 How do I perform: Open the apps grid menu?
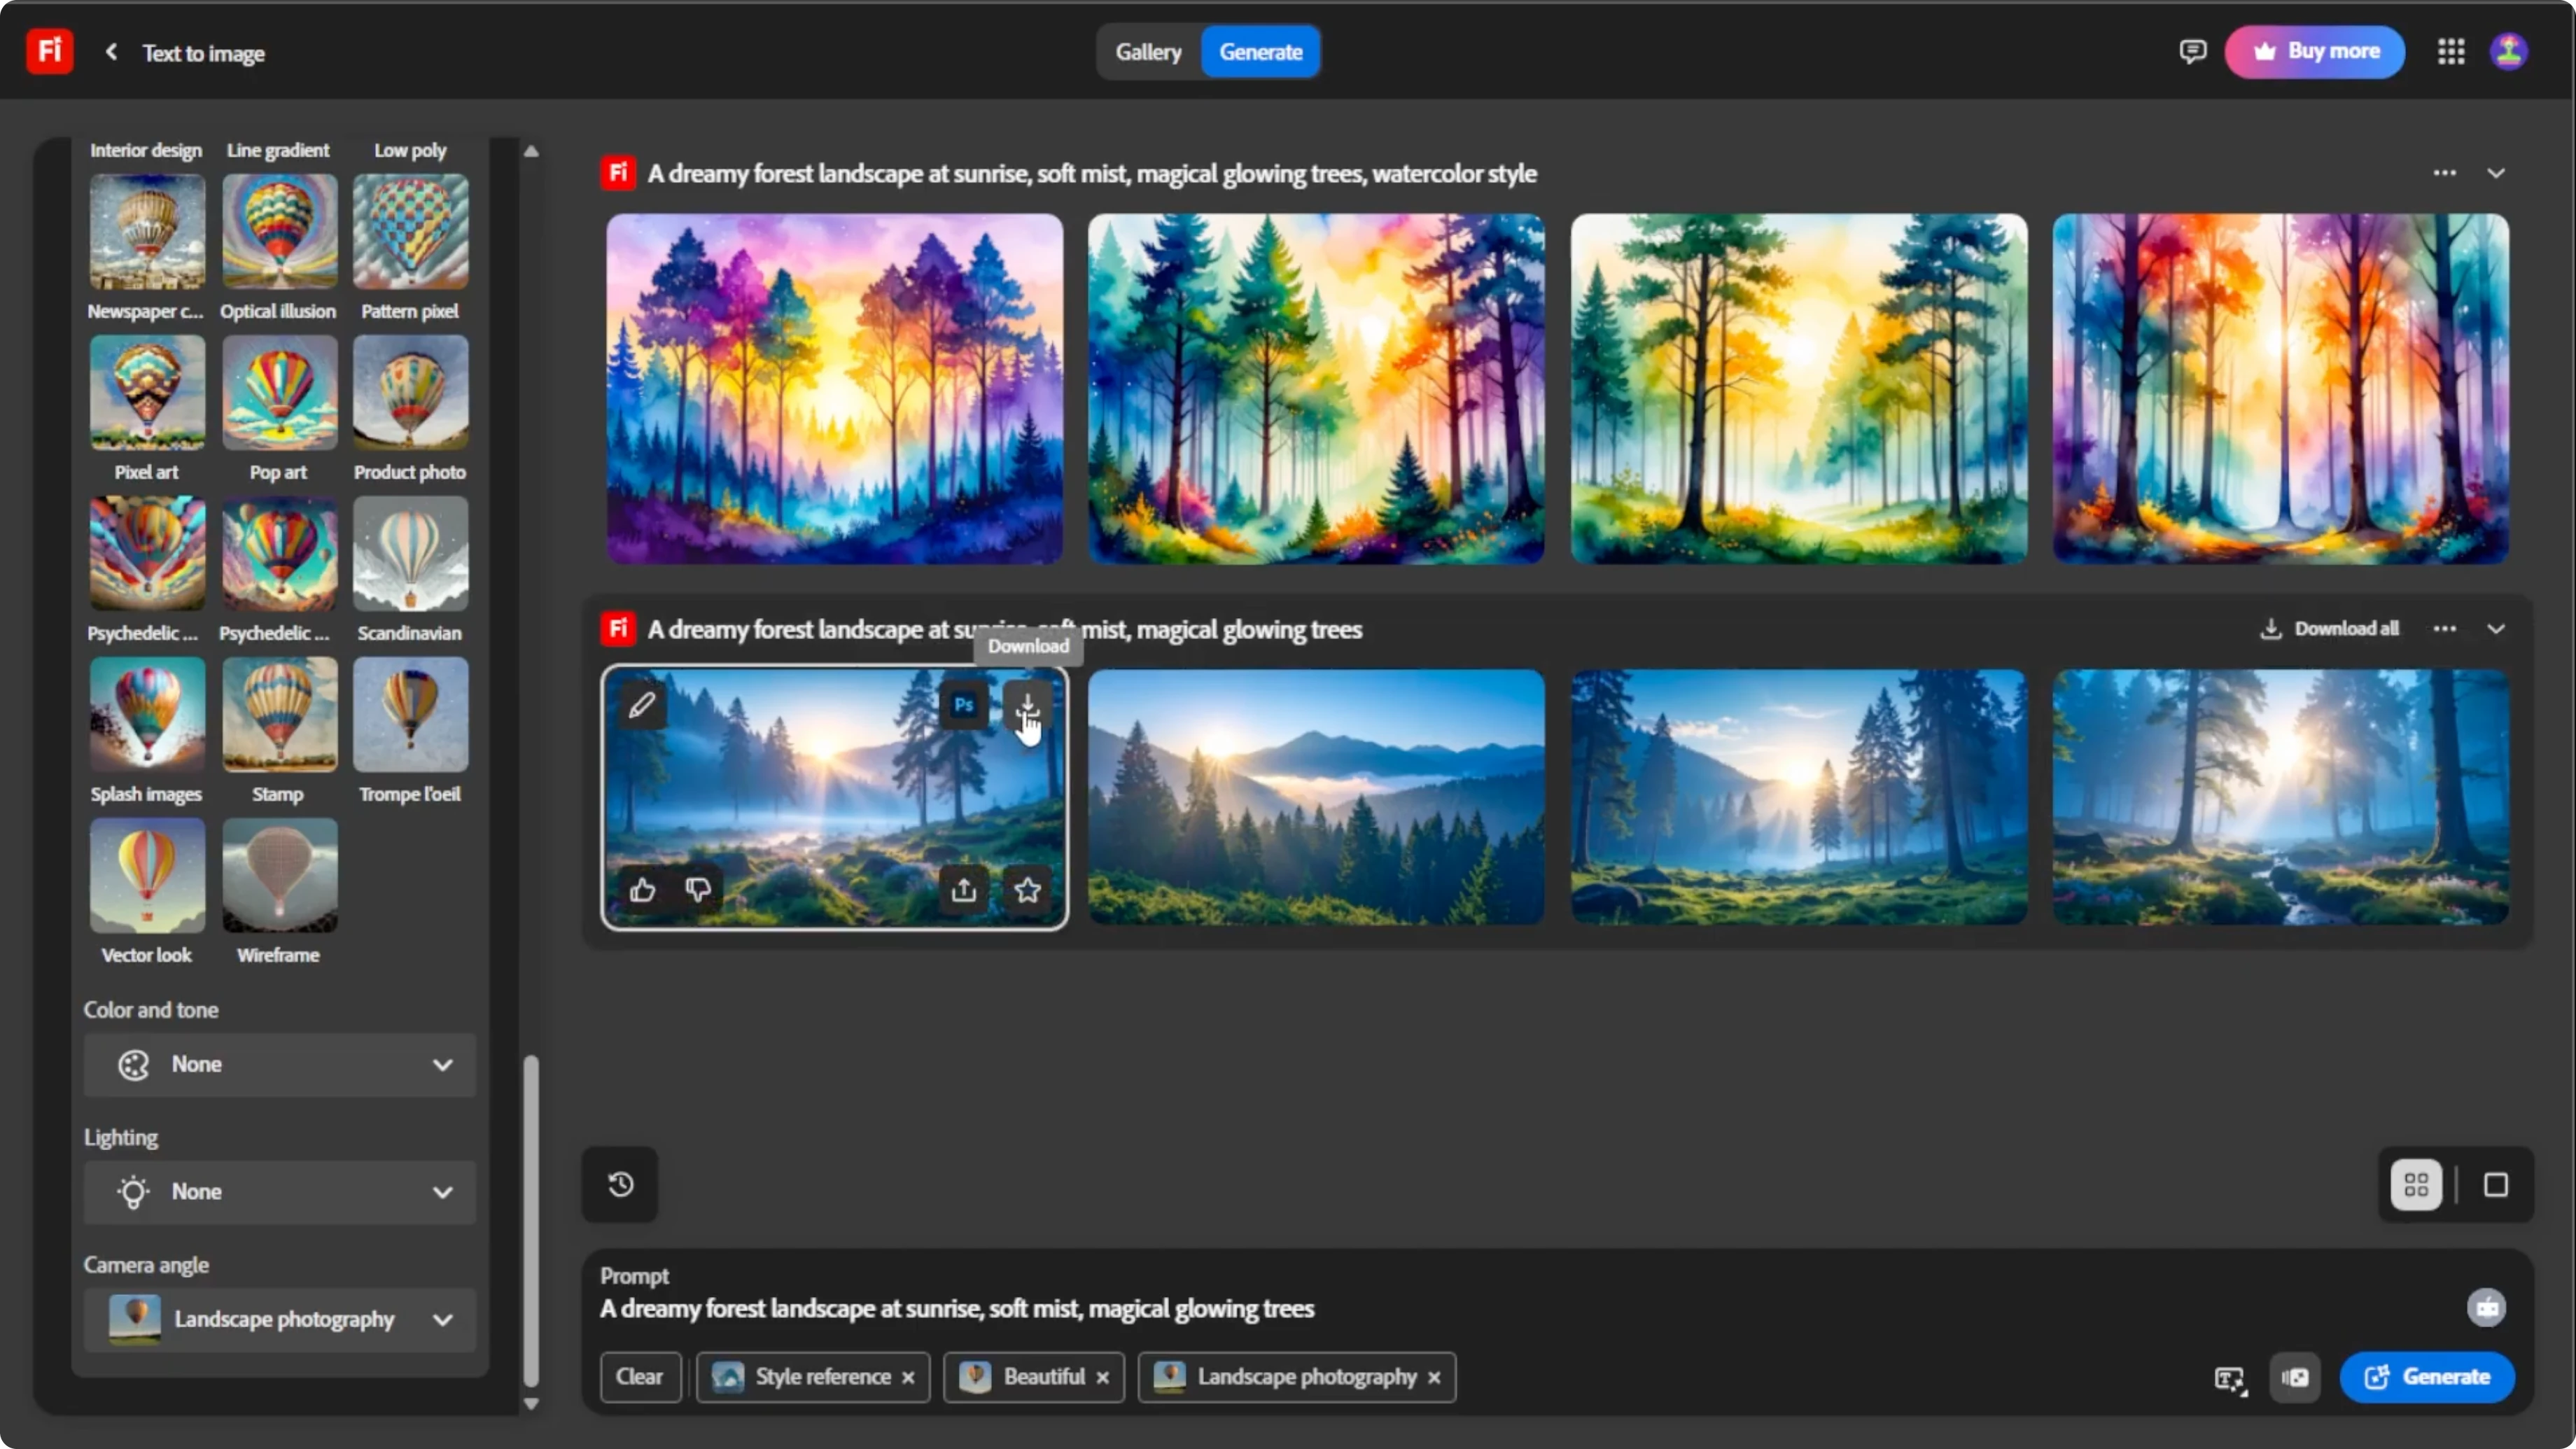pos(2450,51)
